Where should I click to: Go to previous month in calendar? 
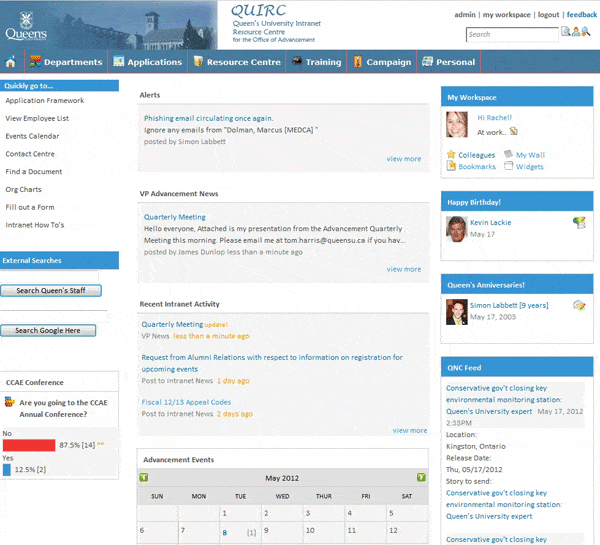coord(144,477)
